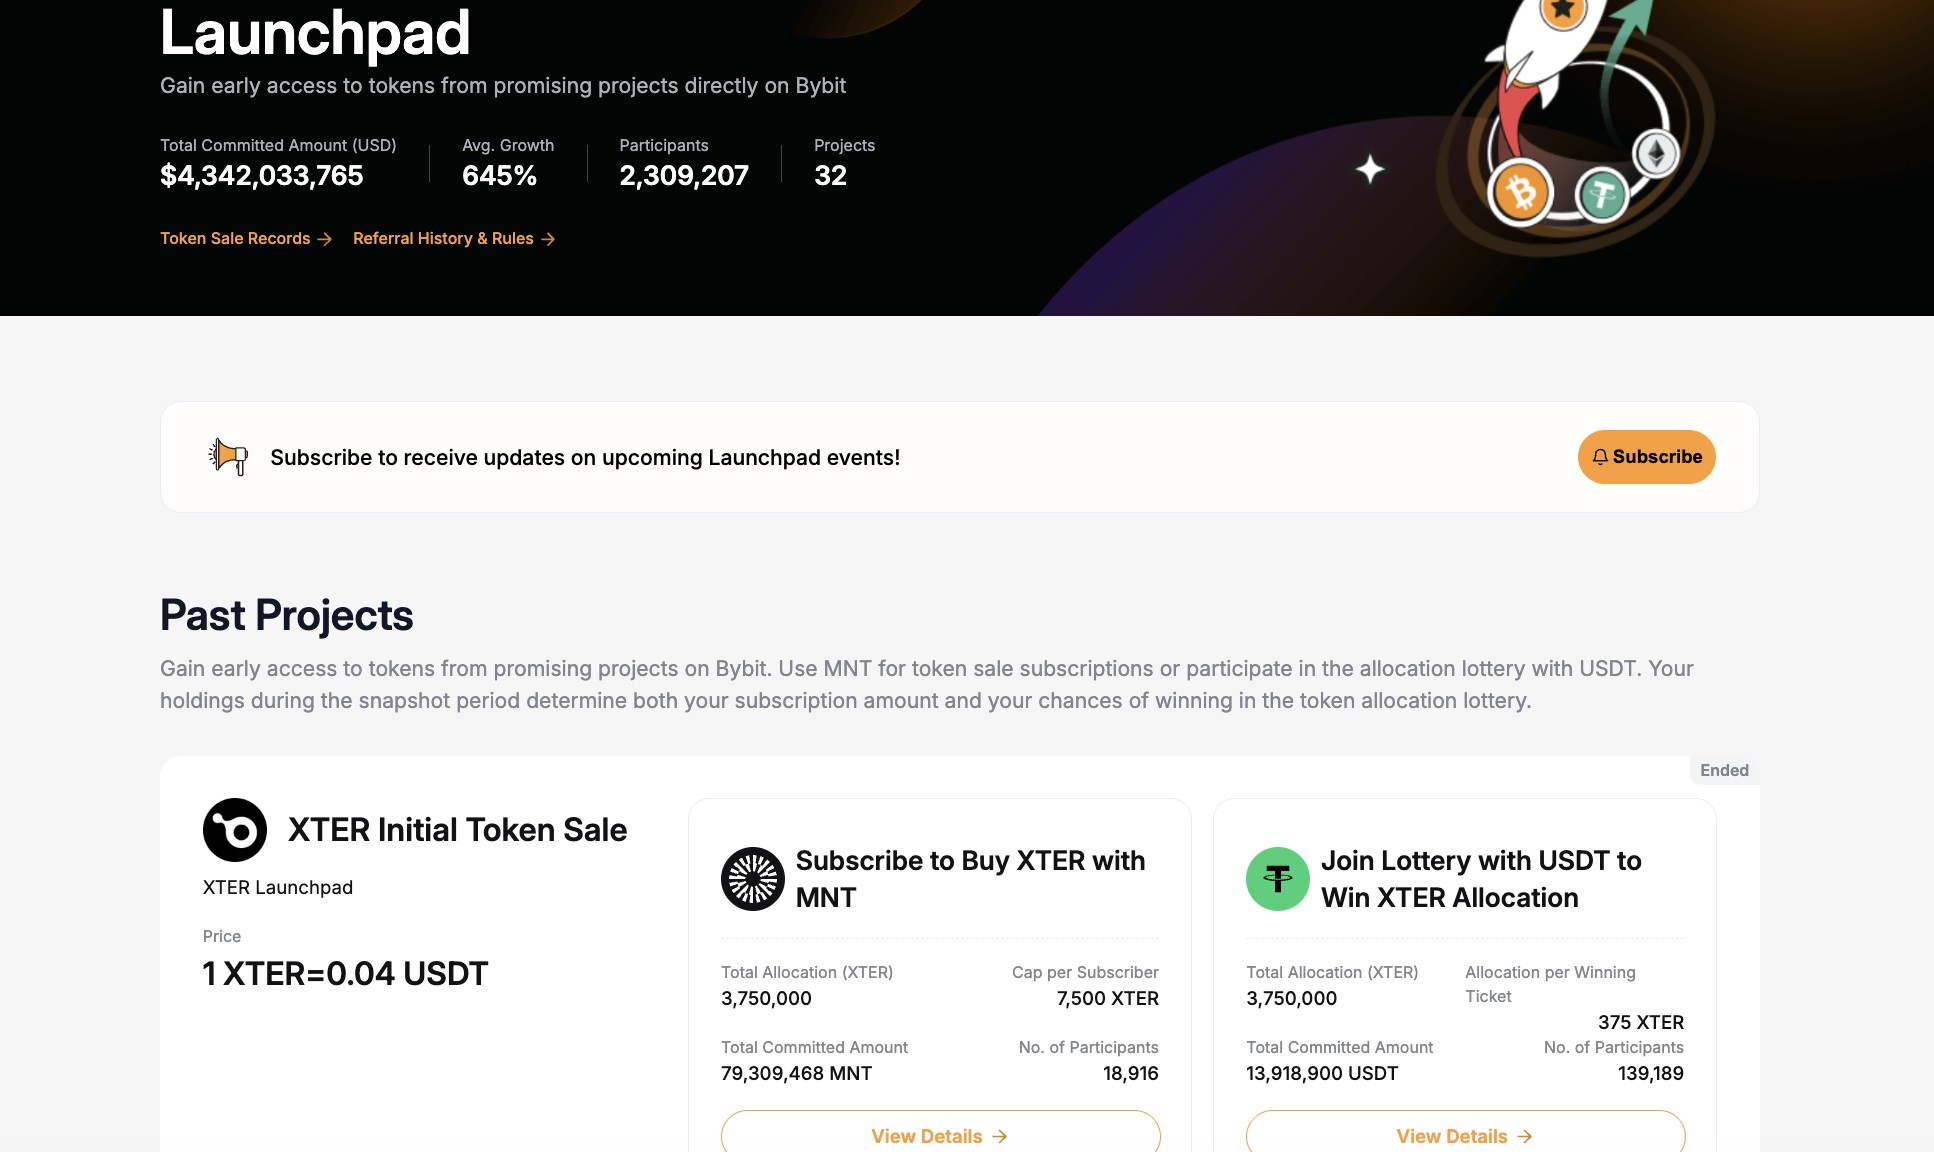Click the arrow beside Token Sale Records
The height and width of the screenshot is (1152, 1934).
click(x=324, y=239)
